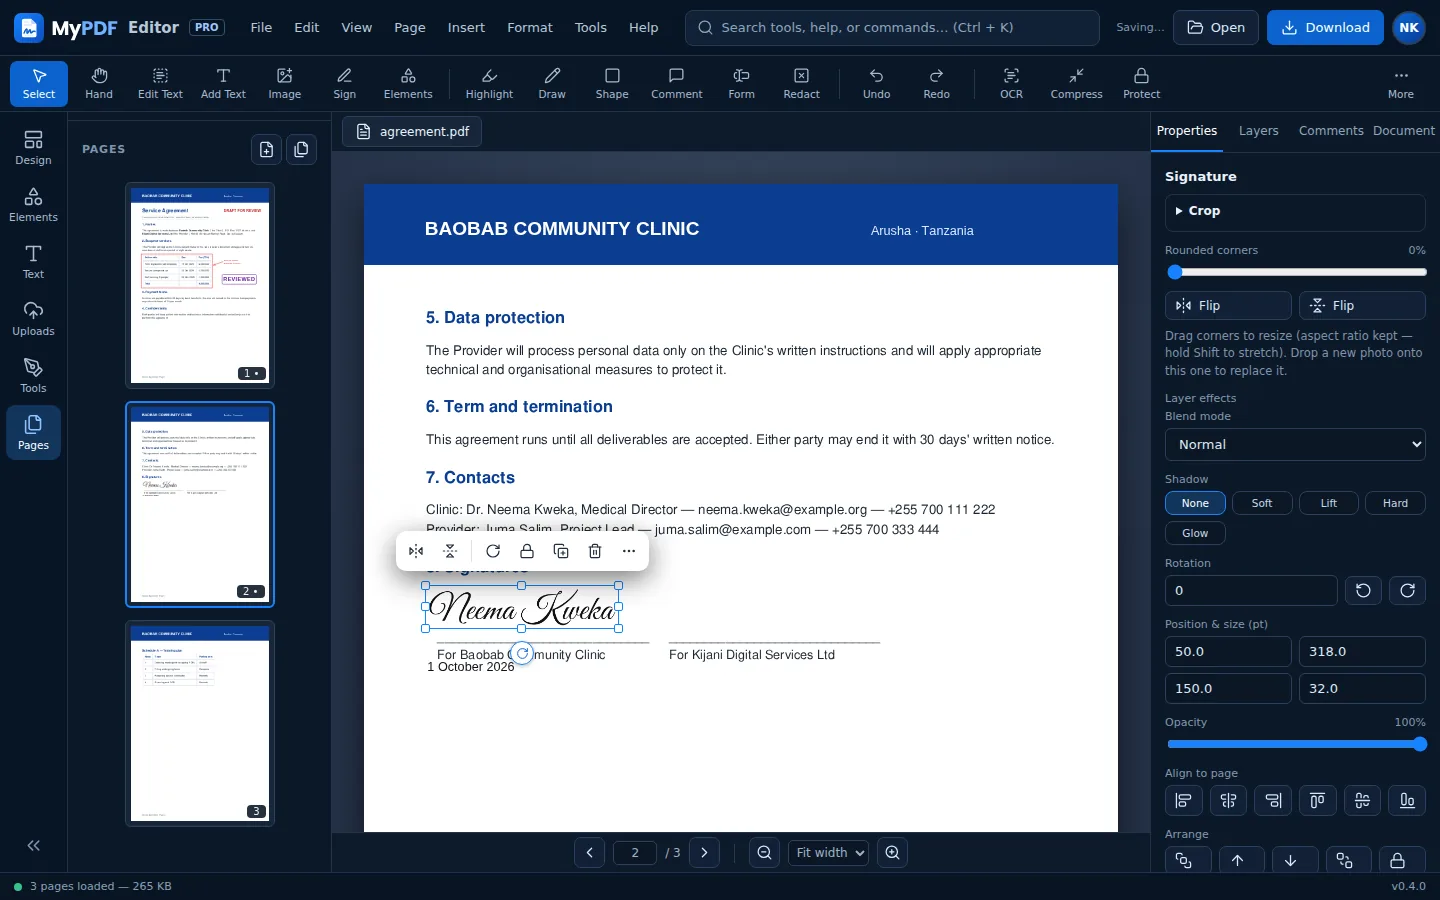Expand the Crop section
Viewport: 1440px width, 900px height.
tap(1295, 211)
